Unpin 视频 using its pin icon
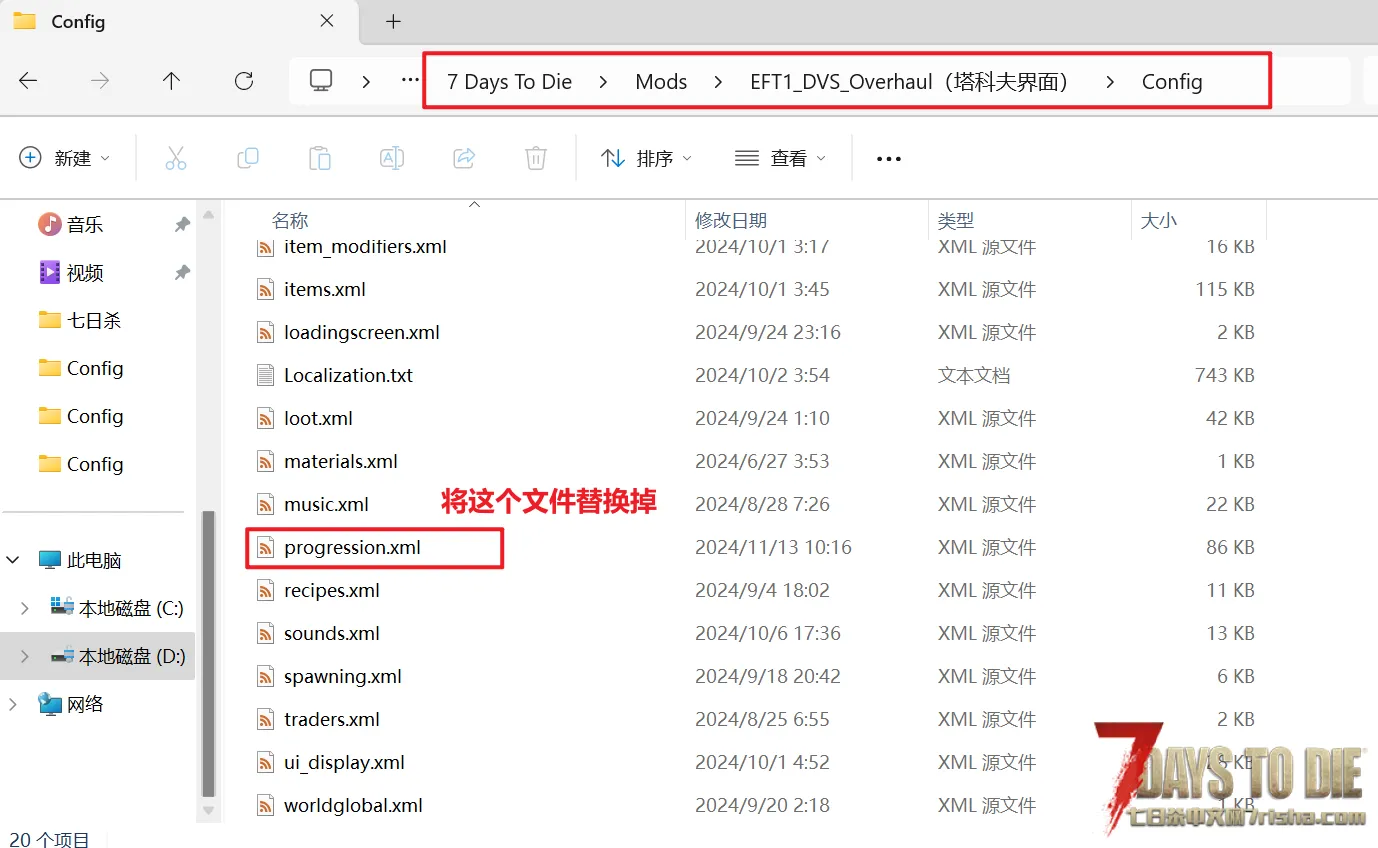Screen dimensions: 1378x848 click(x=182, y=273)
